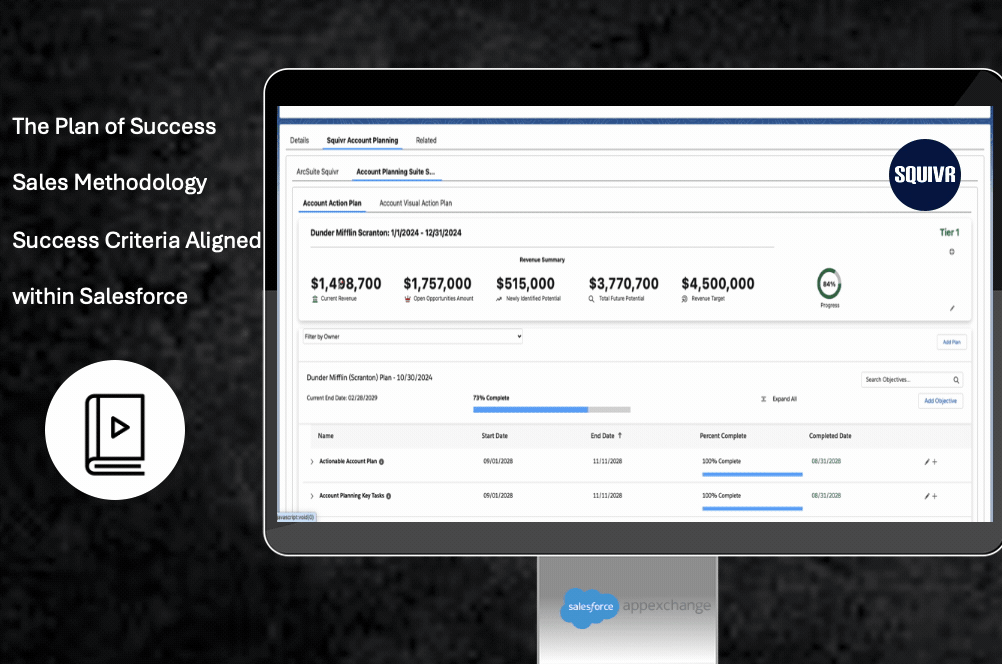This screenshot has height=664, width=1002.
Task: Expand the Account Planning Key Tasks row
Action: point(312,496)
